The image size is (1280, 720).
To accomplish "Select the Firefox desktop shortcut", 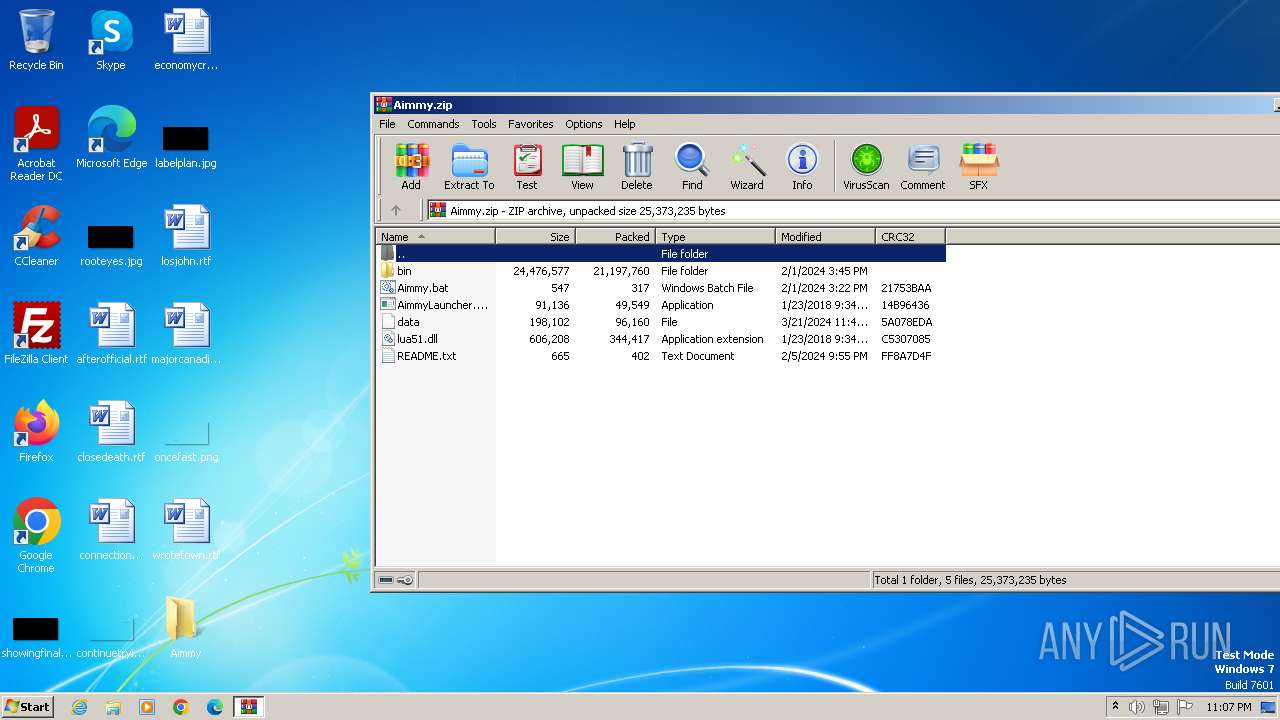I will point(36,432).
